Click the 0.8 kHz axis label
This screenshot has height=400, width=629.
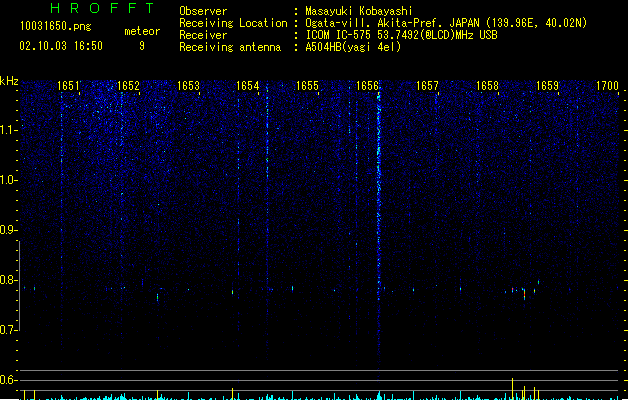(8, 280)
